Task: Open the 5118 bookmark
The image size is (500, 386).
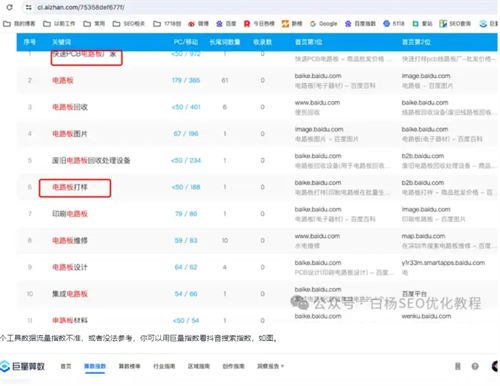Action: pyautogui.click(x=394, y=24)
